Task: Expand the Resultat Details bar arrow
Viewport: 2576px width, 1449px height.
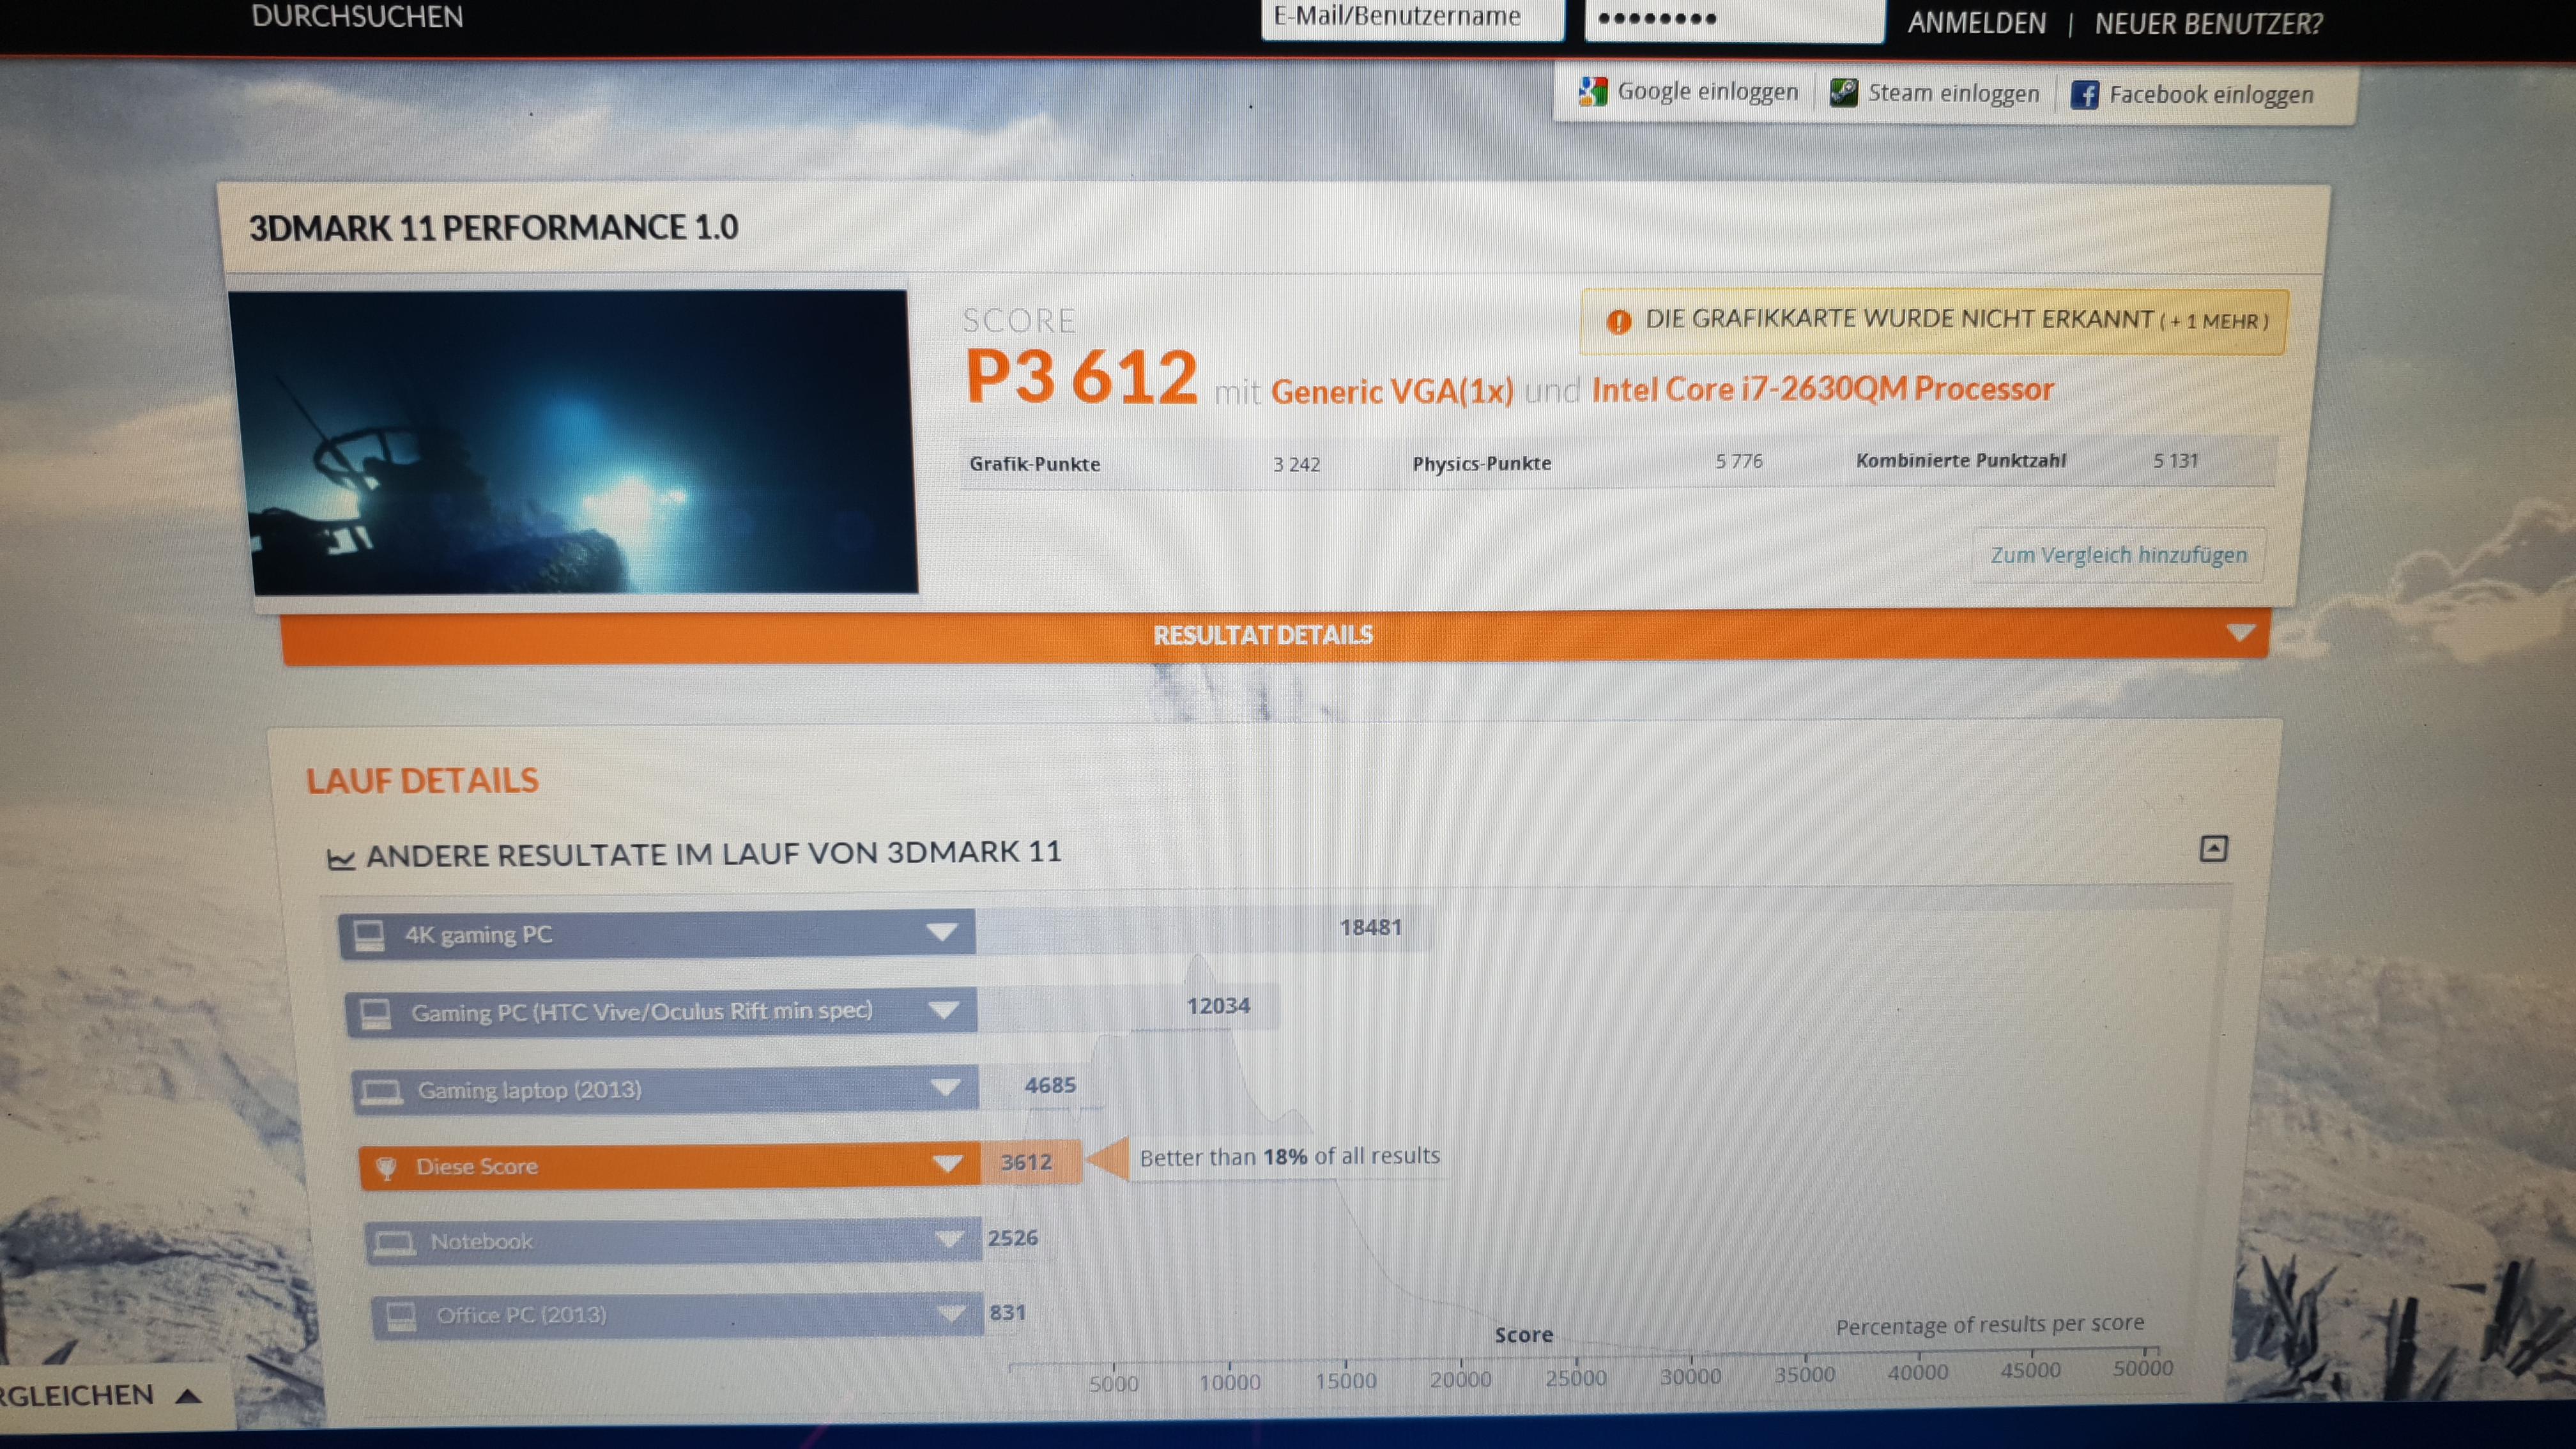Action: [2240, 633]
